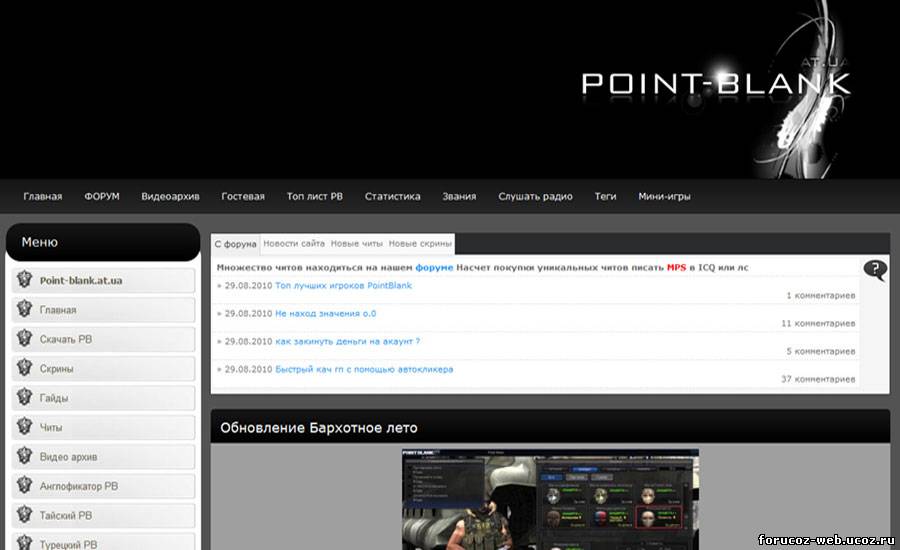
Task: Click the emblem icon beside Скачать PB
Action: pyautogui.click(x=24, y=338)
